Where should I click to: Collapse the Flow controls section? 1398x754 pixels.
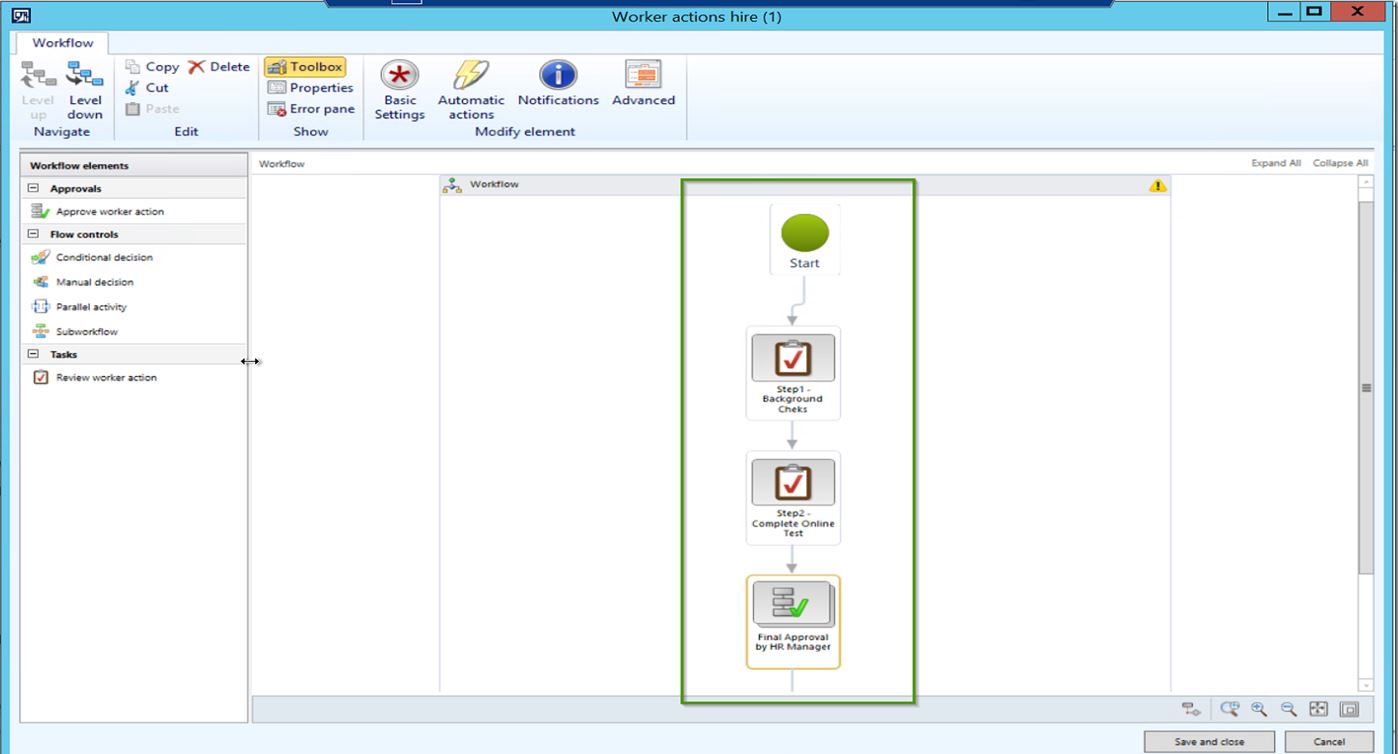point(35,233)
